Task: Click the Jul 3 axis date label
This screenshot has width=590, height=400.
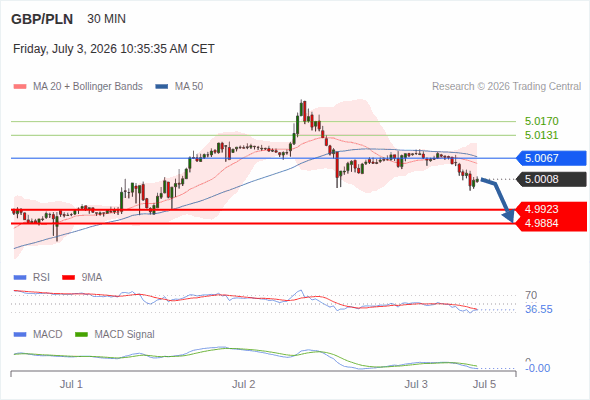Action: pos(416,384)
